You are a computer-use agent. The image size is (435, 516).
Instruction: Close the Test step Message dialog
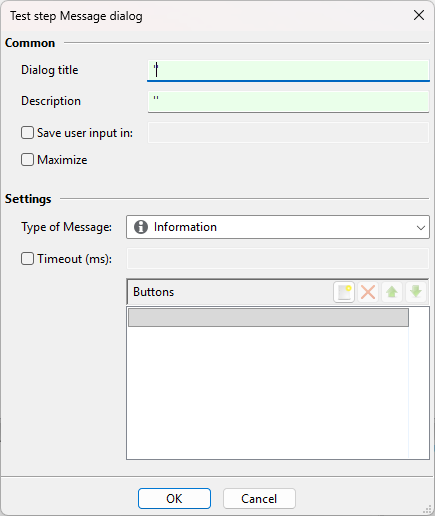coord(419,15)
